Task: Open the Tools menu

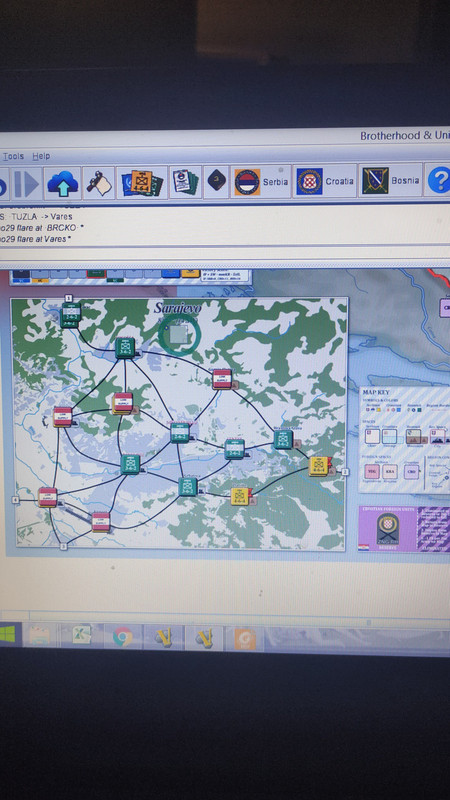Action: [12, 156]
